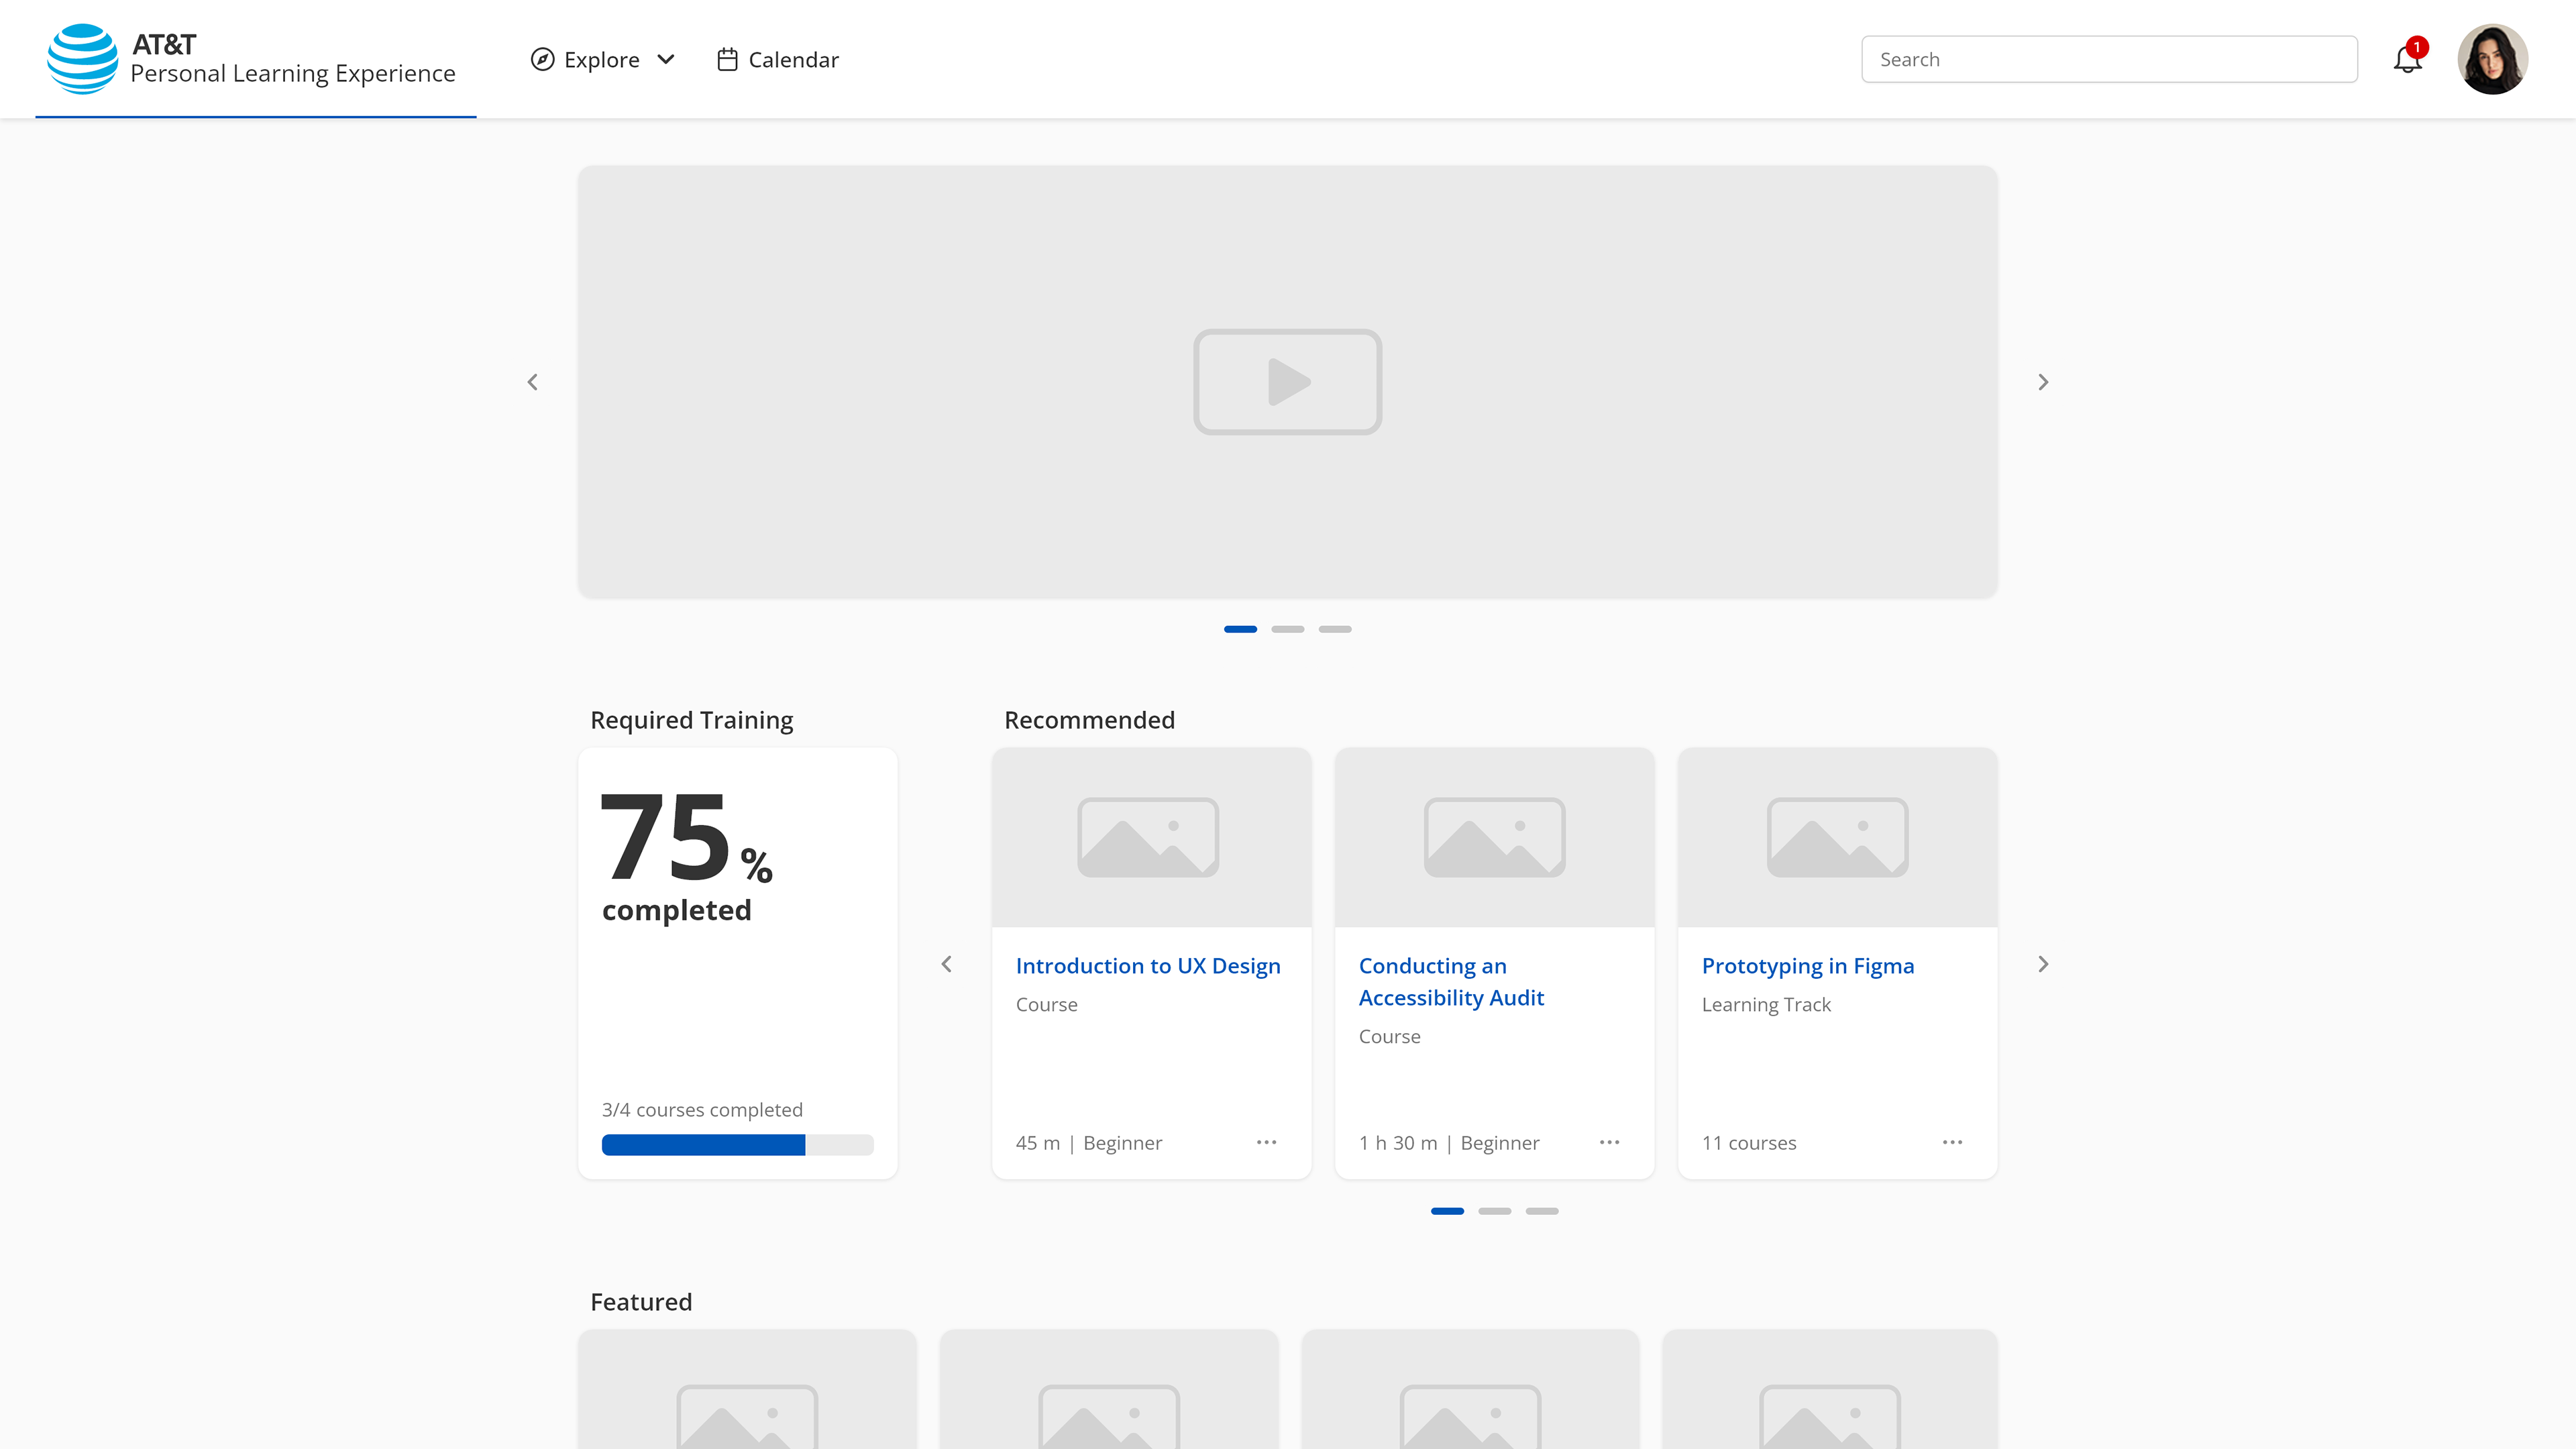The width and height of the screenshot is (2576, 1449).
Task: Open second Featured card thumbnail
Action: coord(1109,1390)
